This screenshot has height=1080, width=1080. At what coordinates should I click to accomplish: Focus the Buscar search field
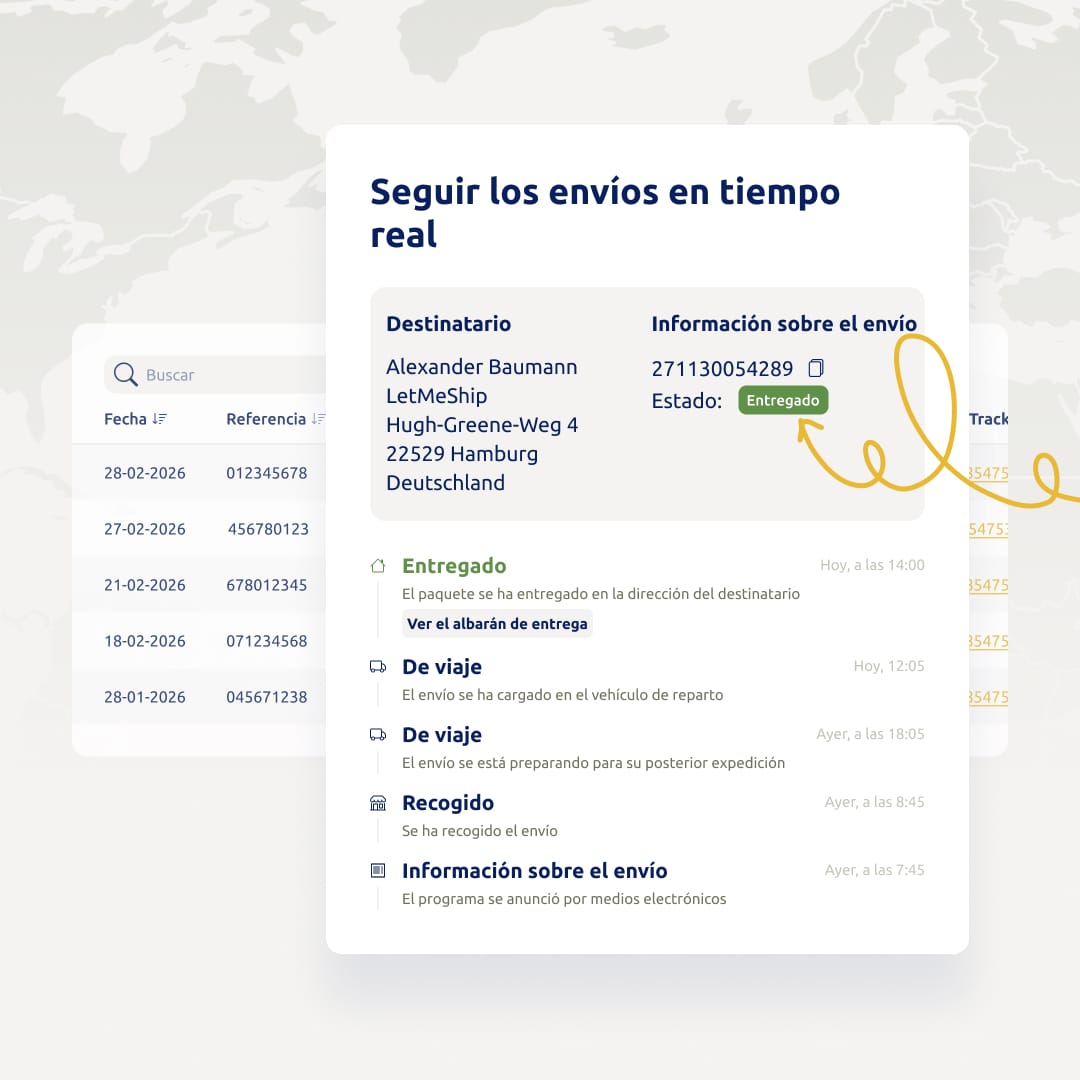click(x=215, y=375)
